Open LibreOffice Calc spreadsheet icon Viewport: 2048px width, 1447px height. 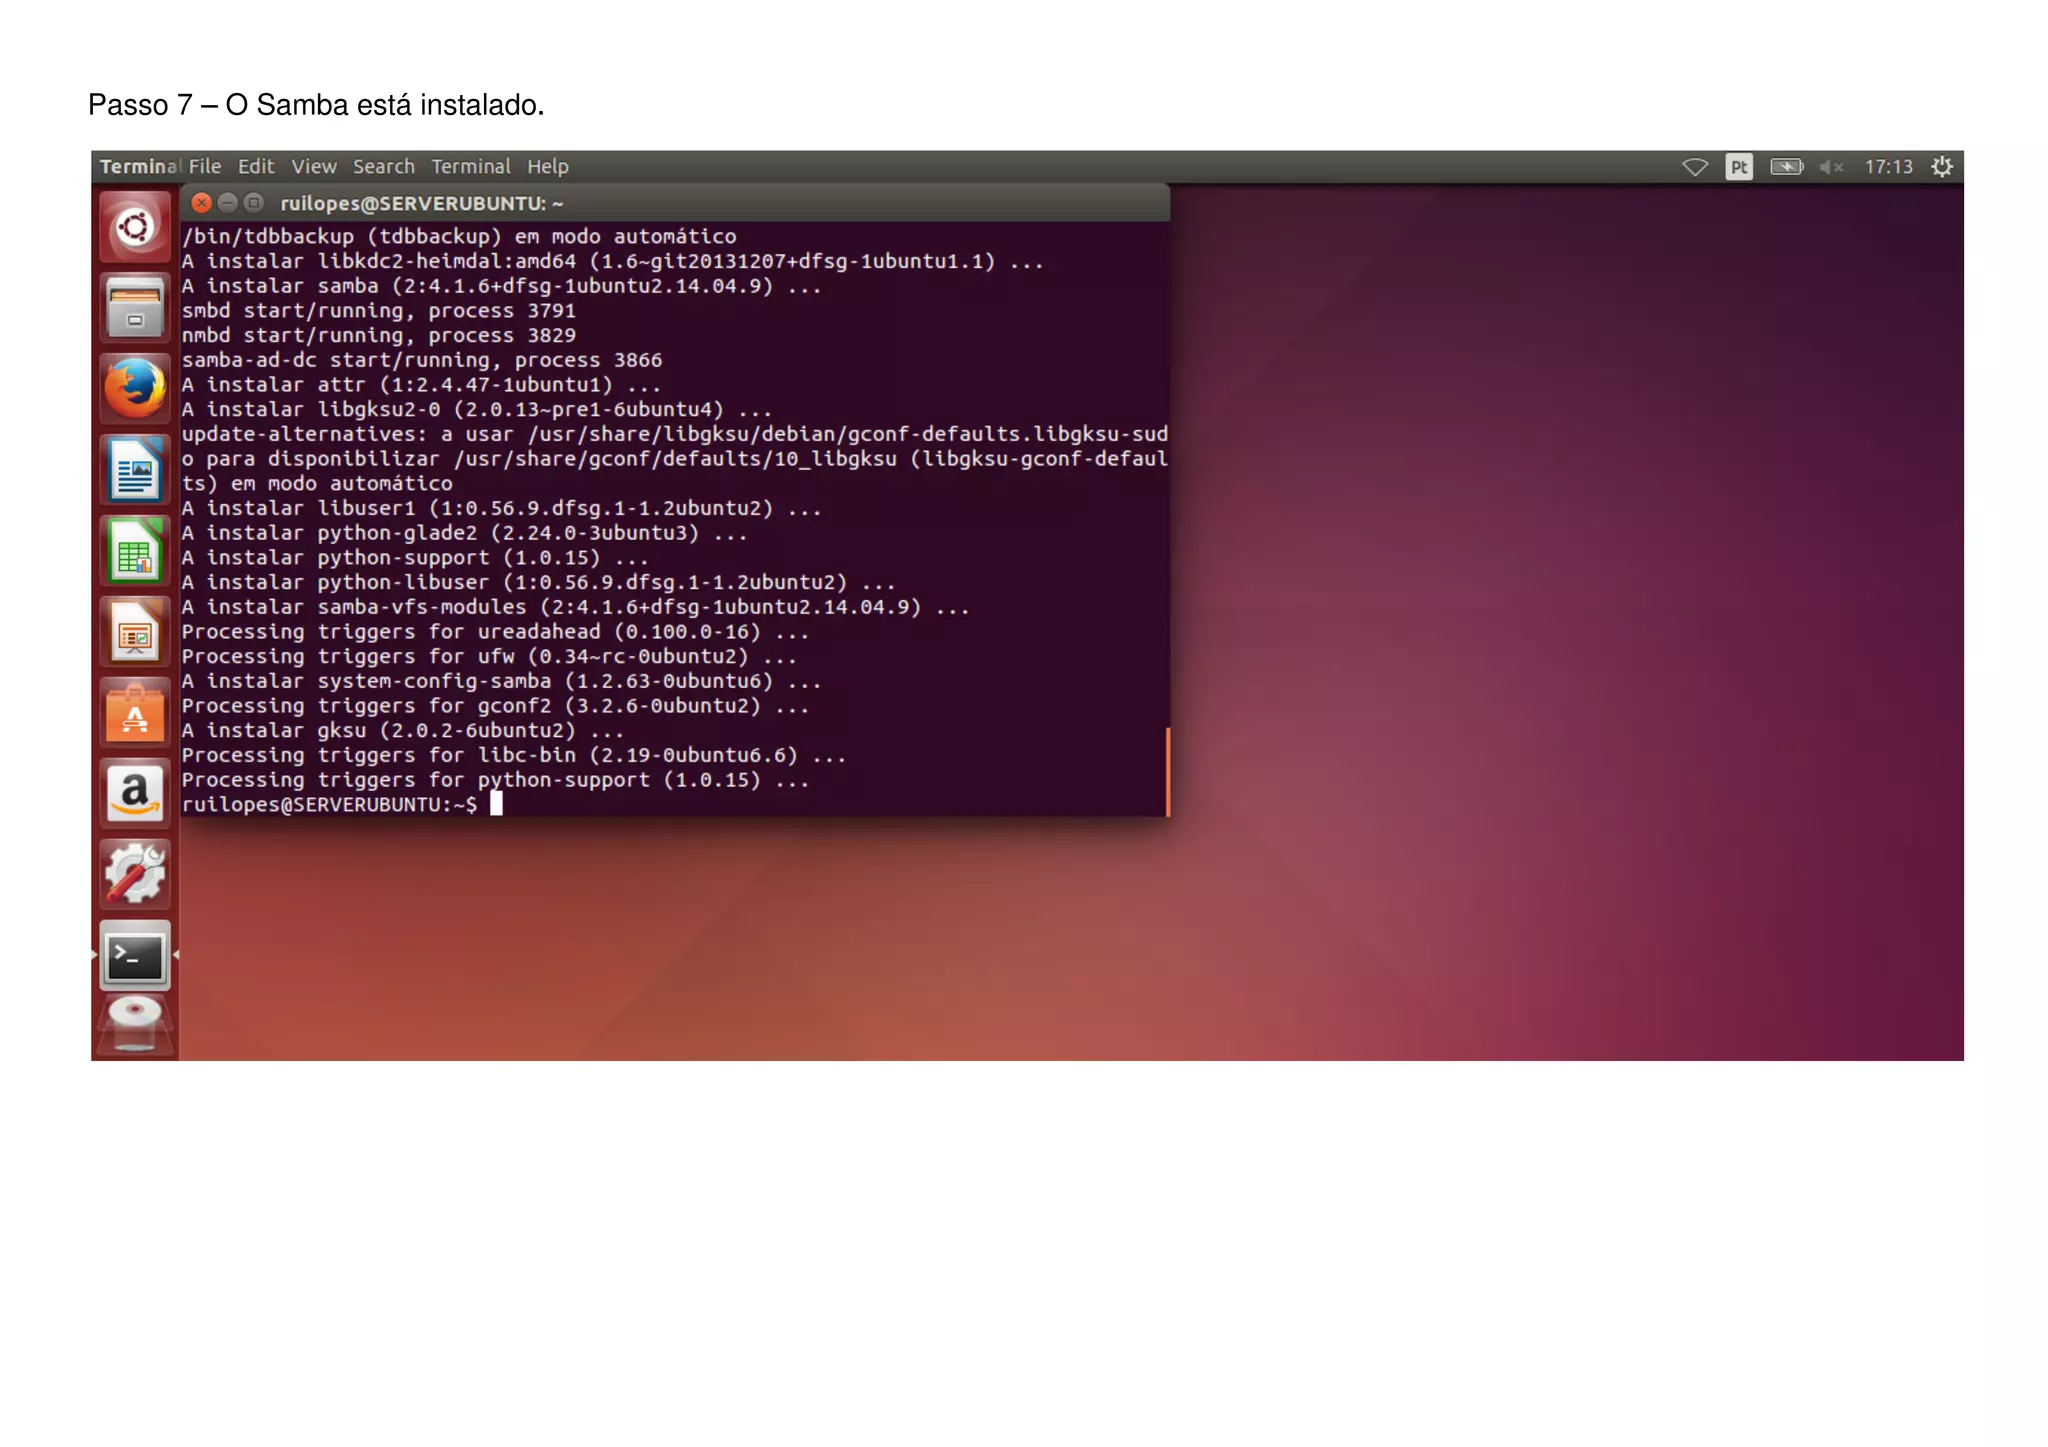click(135, 551)
